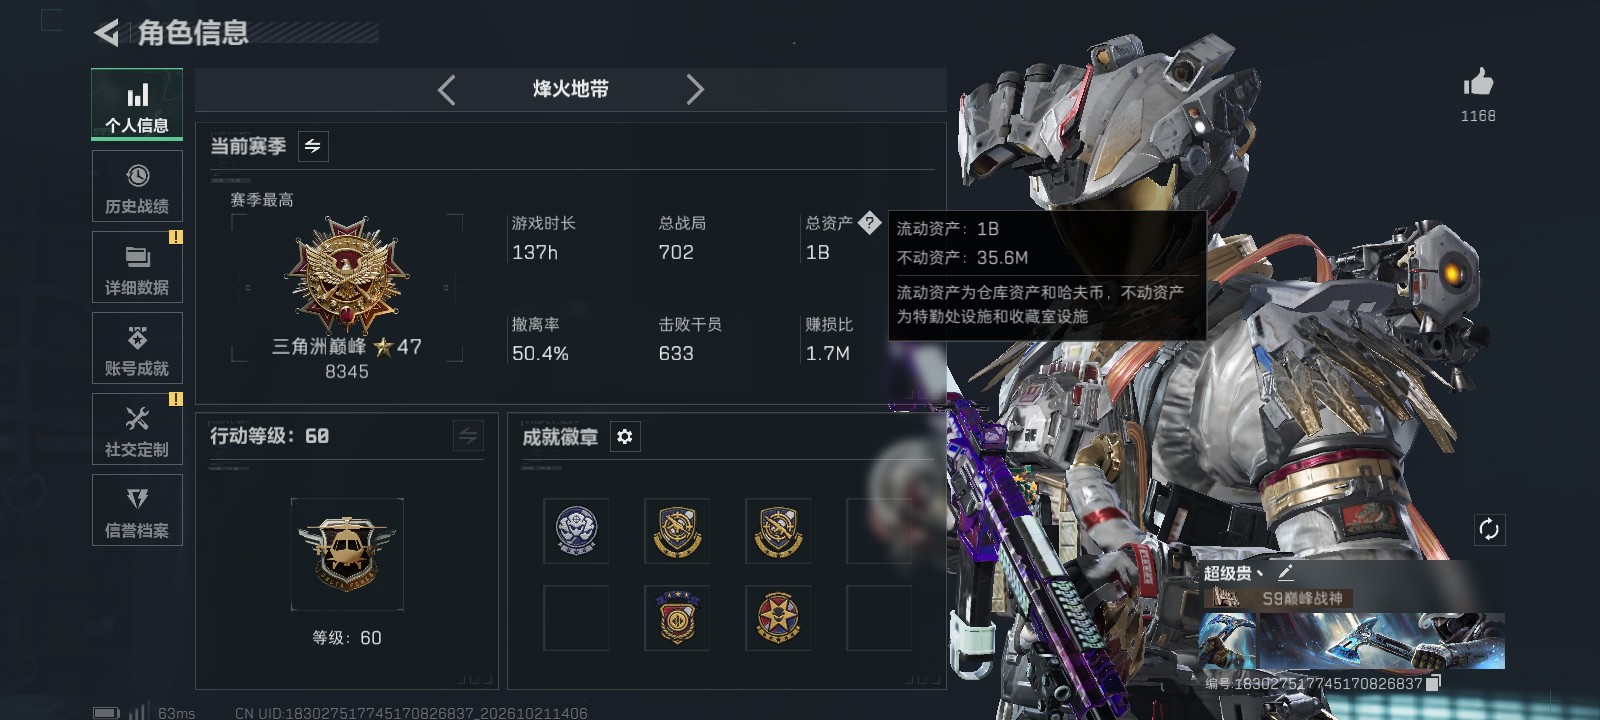Copy the player ID number
This screenshot has height=720, width=1600.
pyautogui.click(x=1433, y=683)
